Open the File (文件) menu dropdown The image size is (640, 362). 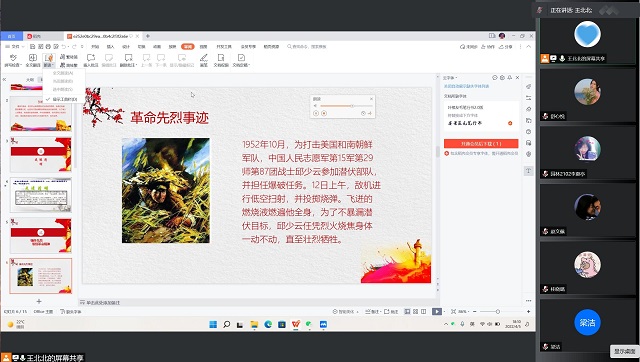(15, 47)
